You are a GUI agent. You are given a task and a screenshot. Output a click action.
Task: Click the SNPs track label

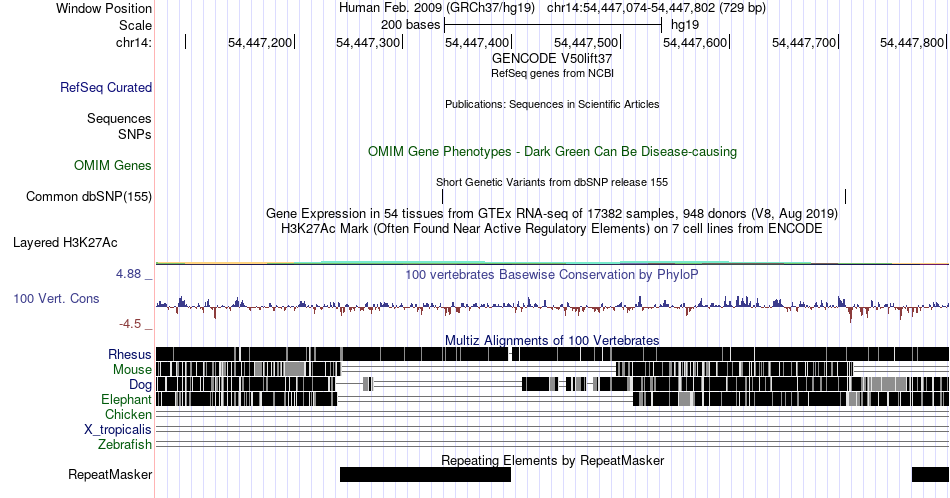(135, 134)
